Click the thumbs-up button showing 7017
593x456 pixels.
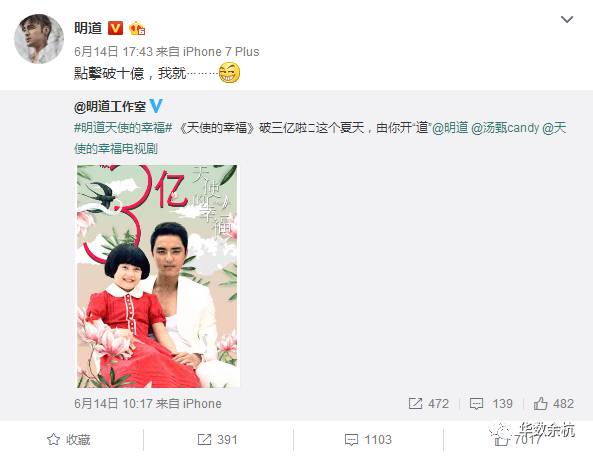[x=518, y=440]
